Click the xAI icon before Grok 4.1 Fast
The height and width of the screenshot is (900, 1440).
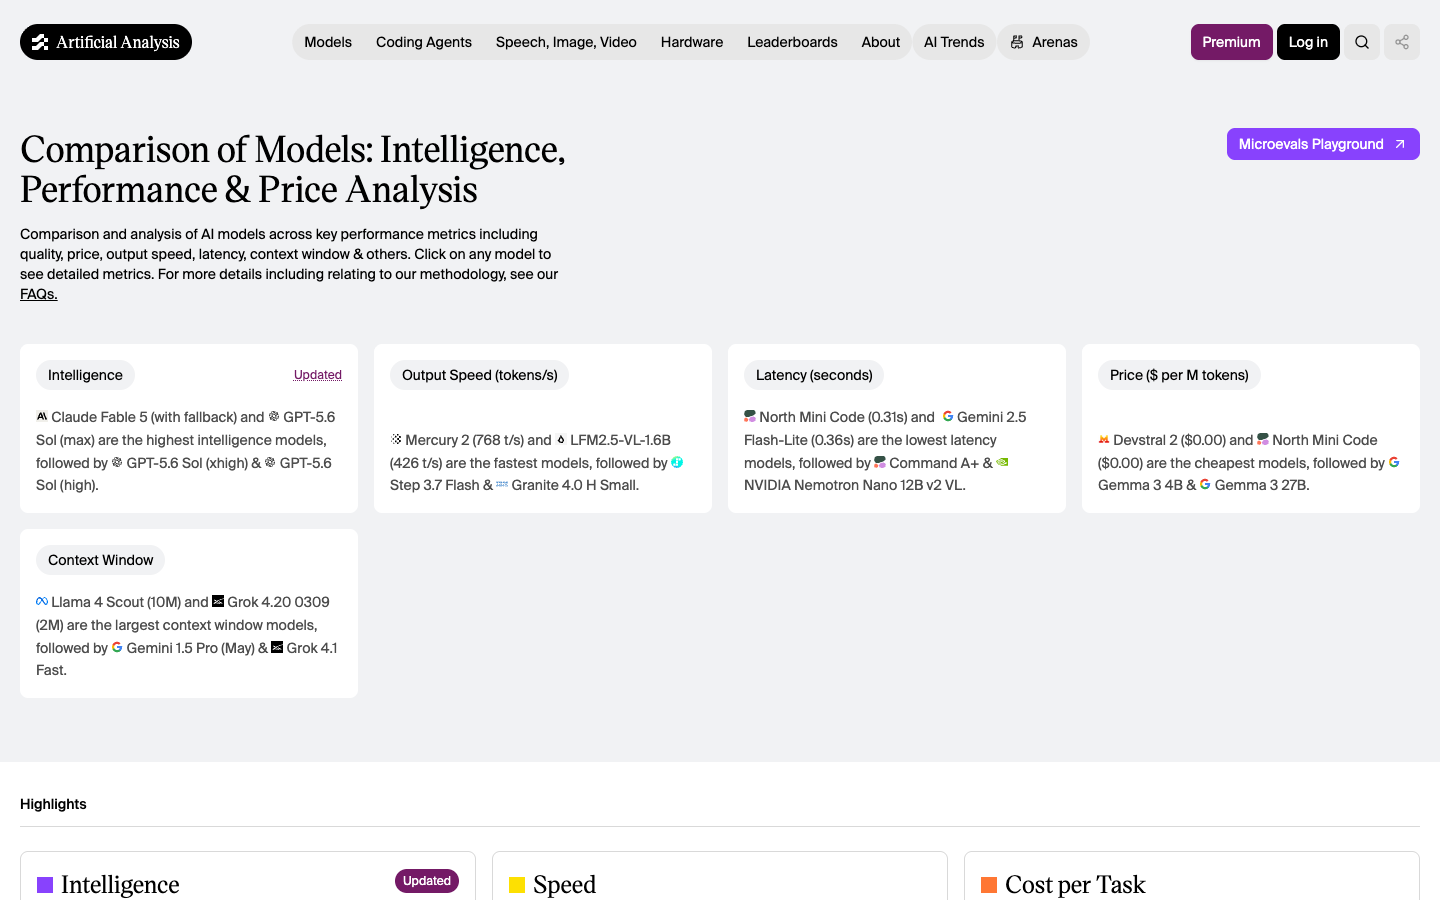tap(277, 647)
